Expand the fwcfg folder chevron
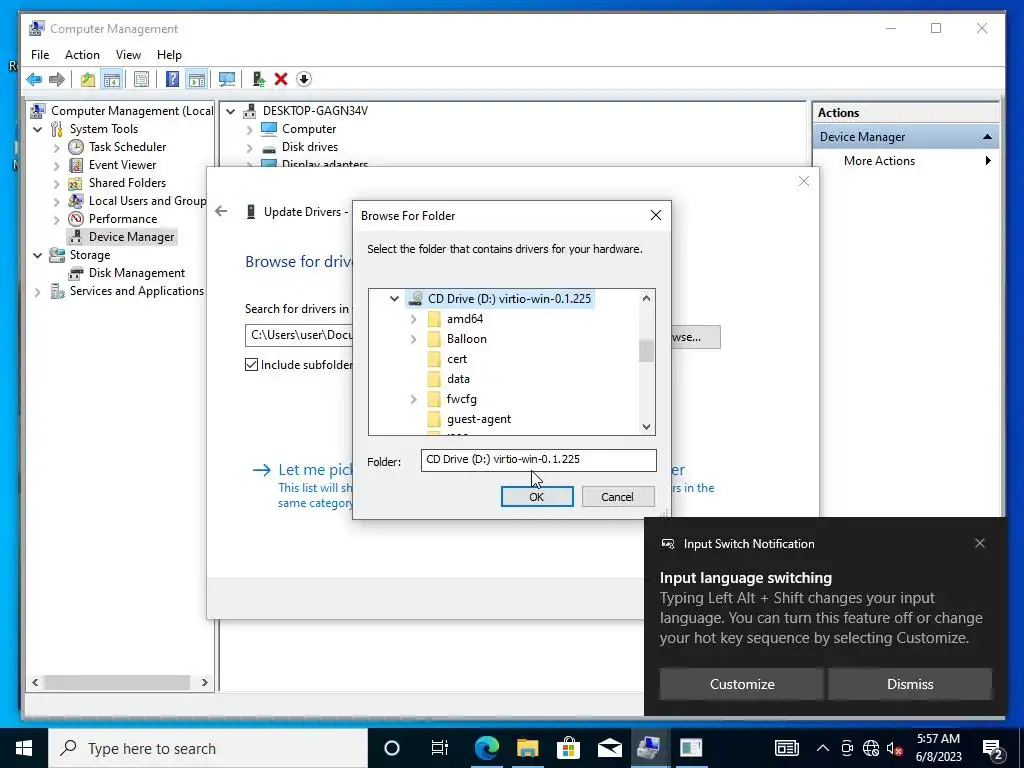Screen dimensions: 1024x768 click(413, 399)
